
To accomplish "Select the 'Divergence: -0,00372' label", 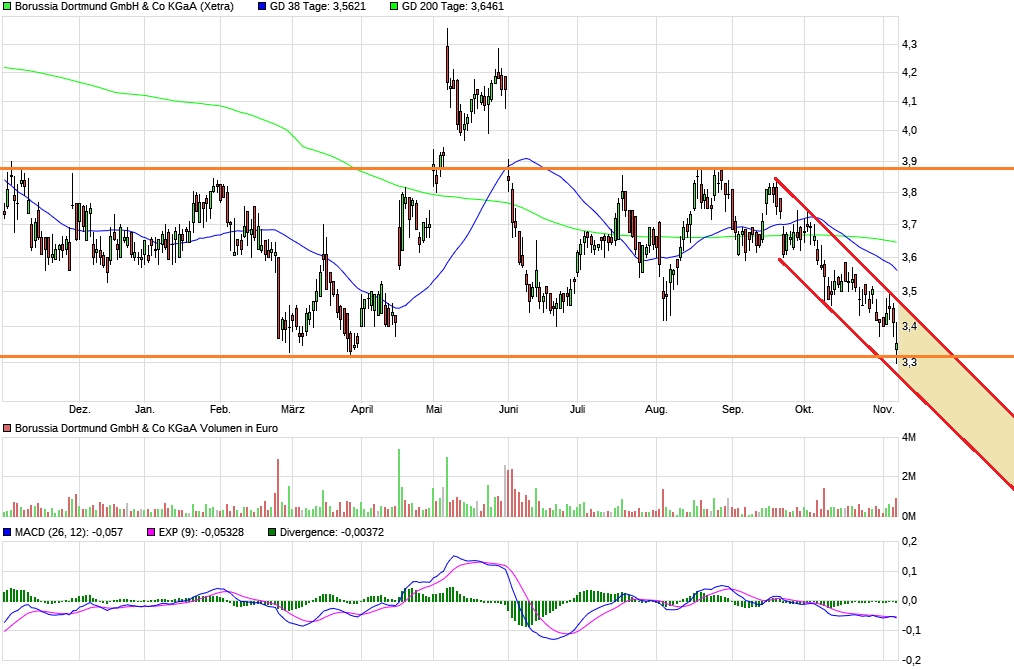I will [332, 532].
